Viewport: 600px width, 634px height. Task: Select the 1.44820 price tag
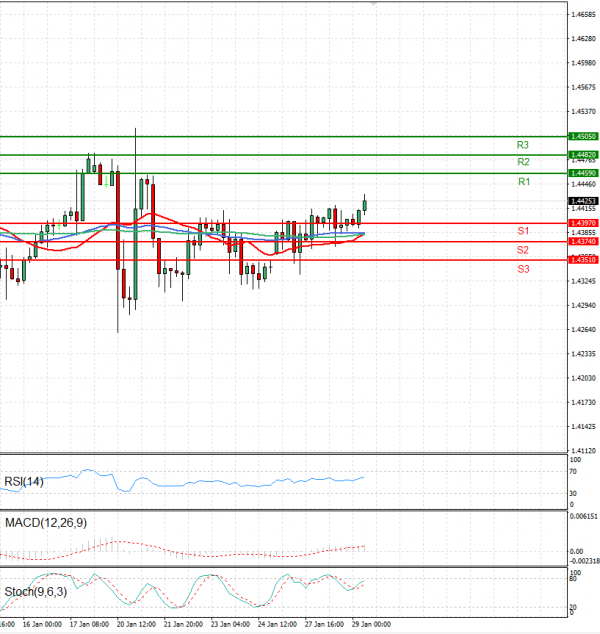point(583,155)
